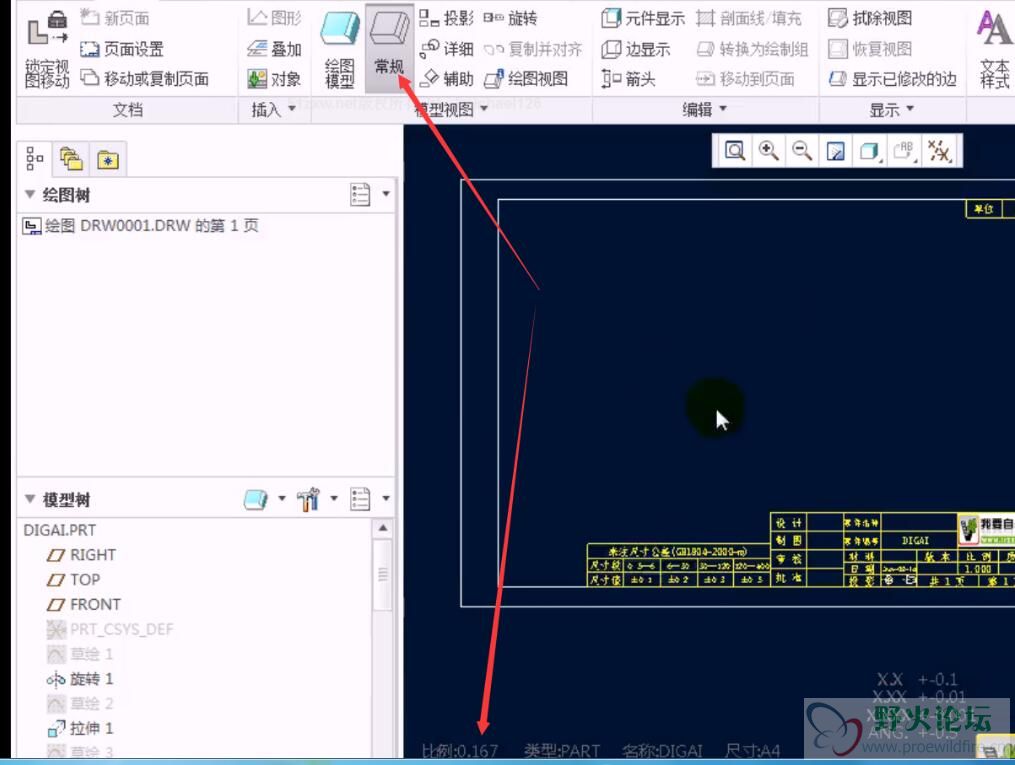Screen dimensions: 1015x765
Task: Select feature 草绘 1 in model tree
Action: (80, 654)
